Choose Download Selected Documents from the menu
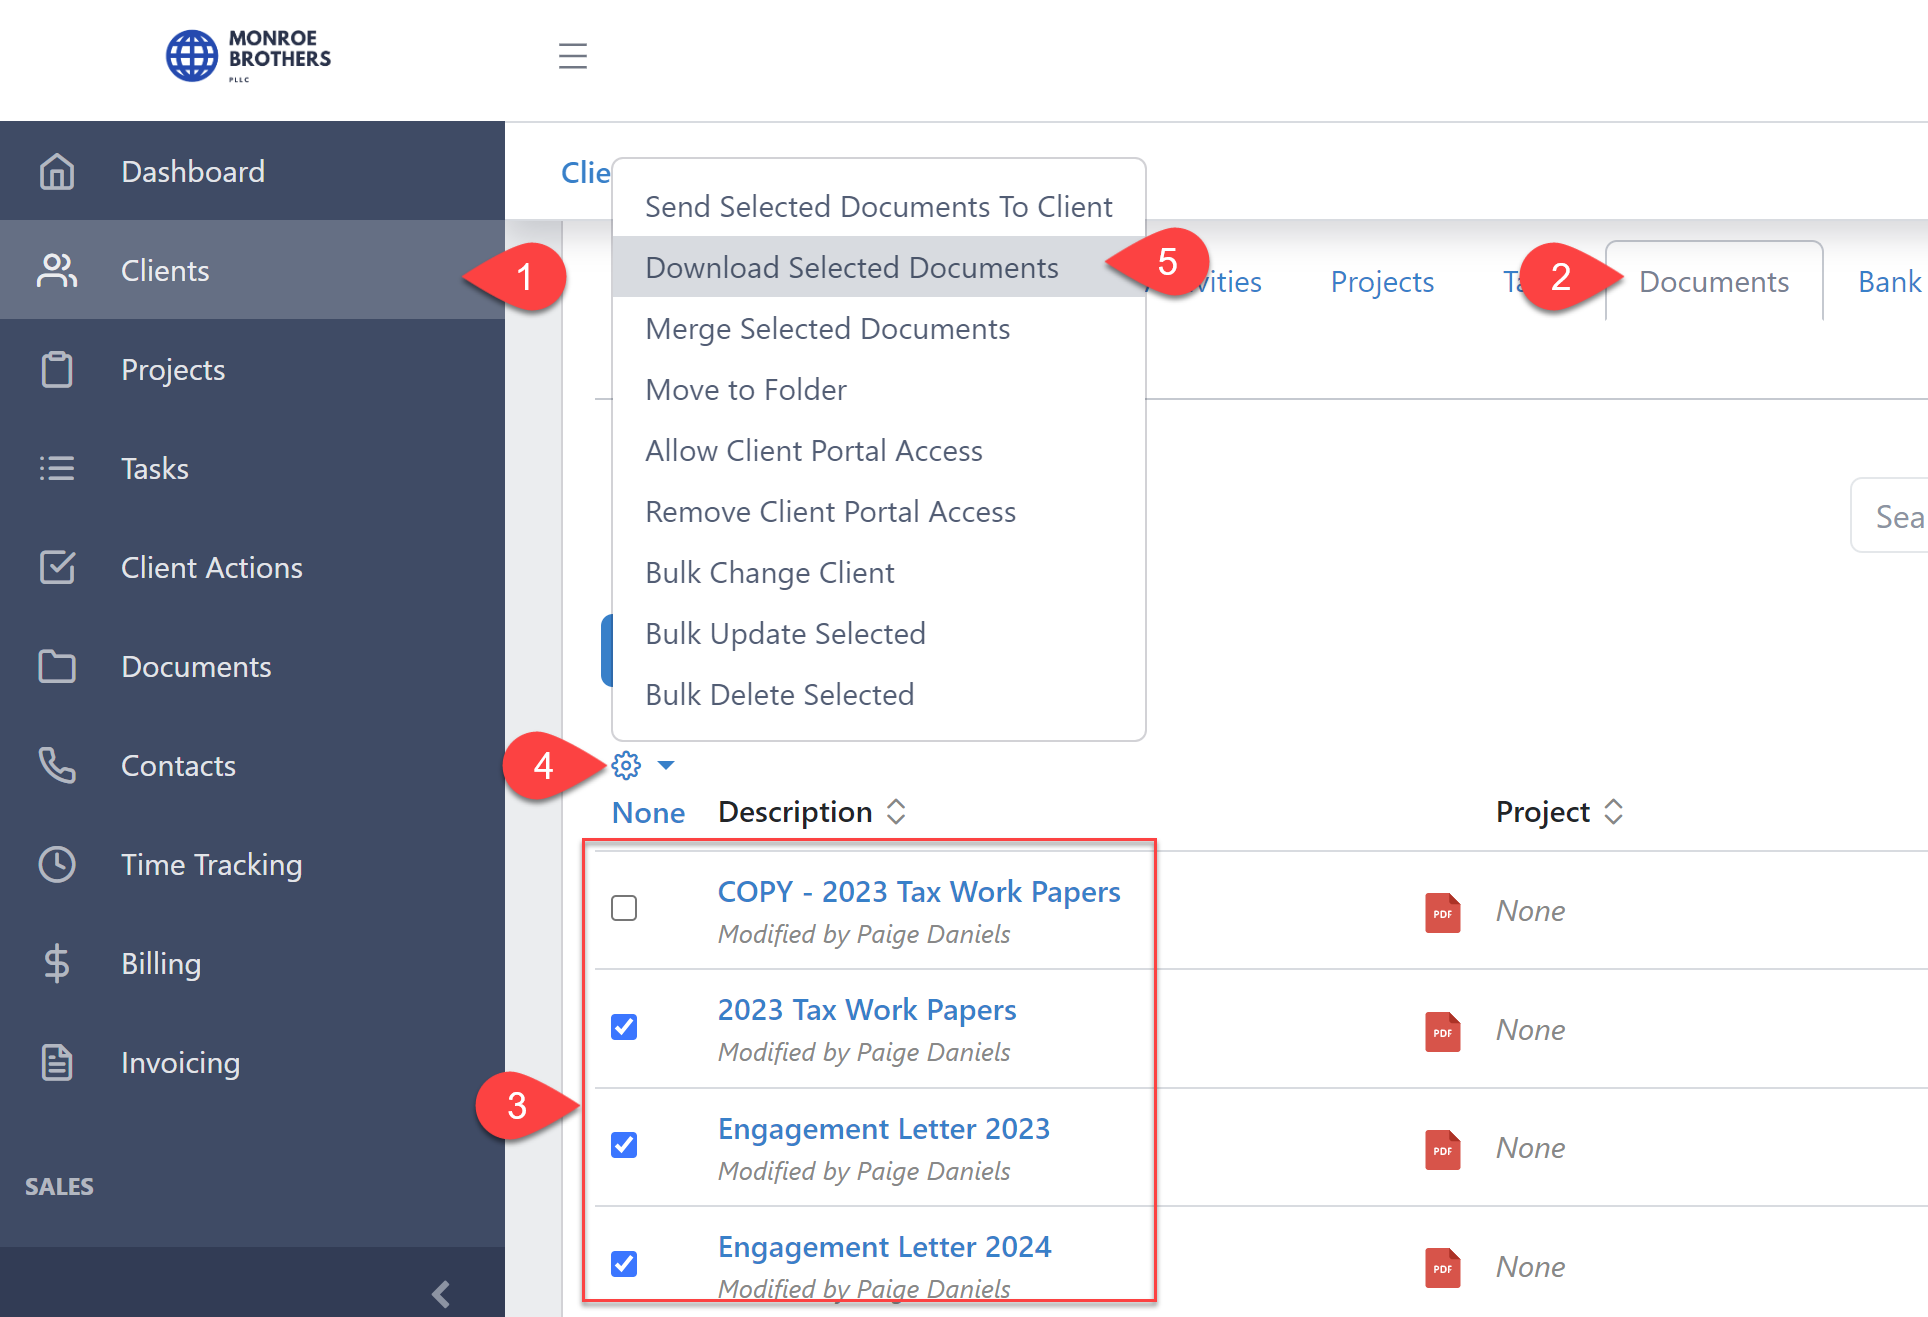This screenshot has width=1928, height=1317. click(851, 267)
